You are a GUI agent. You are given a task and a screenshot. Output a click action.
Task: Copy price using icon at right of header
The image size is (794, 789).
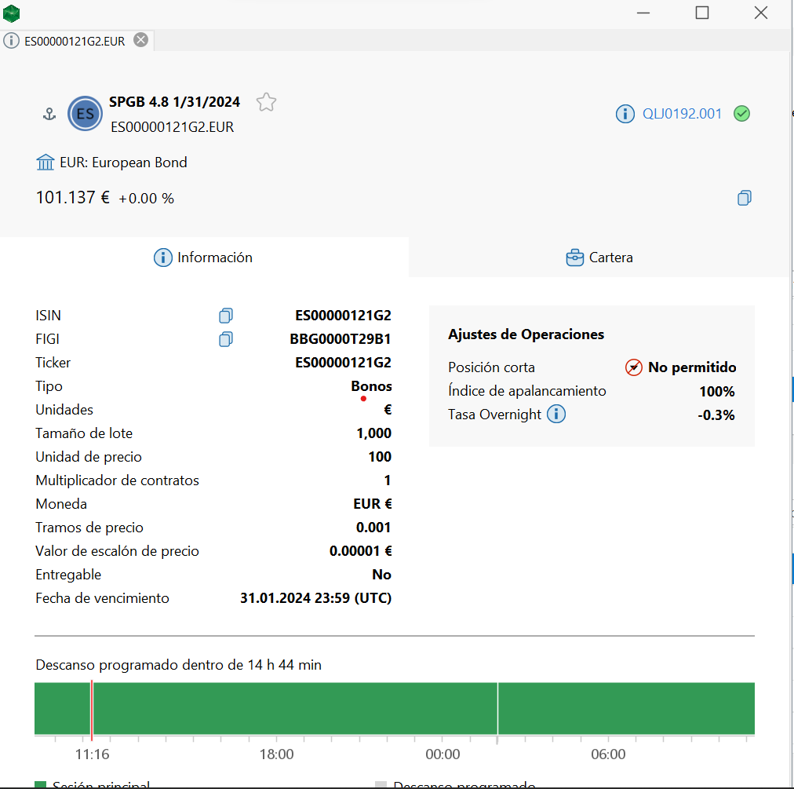(744, 198)
